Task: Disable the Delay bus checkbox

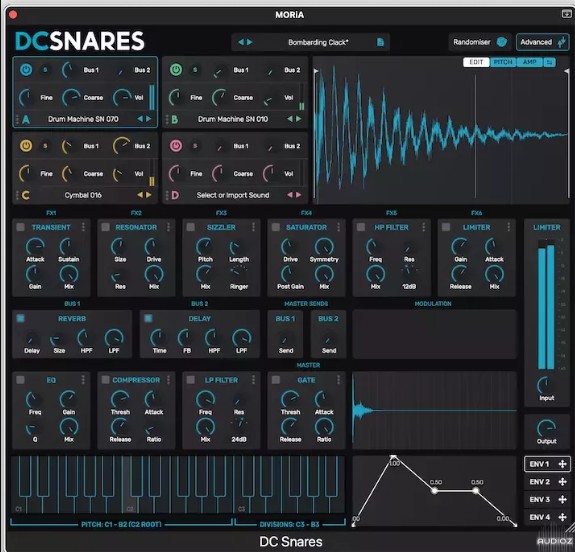Action: coord(148,318)
